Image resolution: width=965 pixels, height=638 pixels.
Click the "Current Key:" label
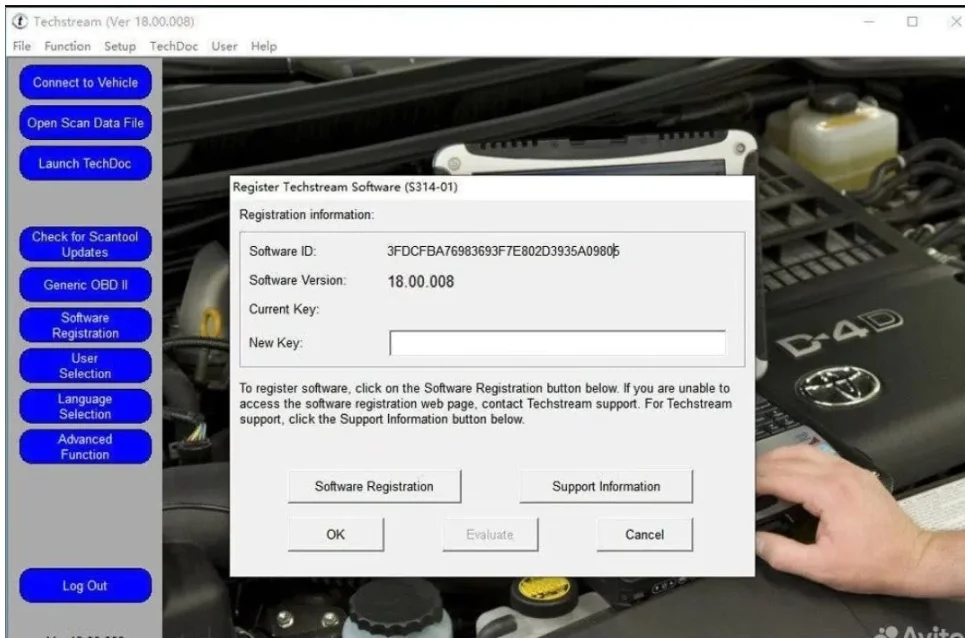284,309
